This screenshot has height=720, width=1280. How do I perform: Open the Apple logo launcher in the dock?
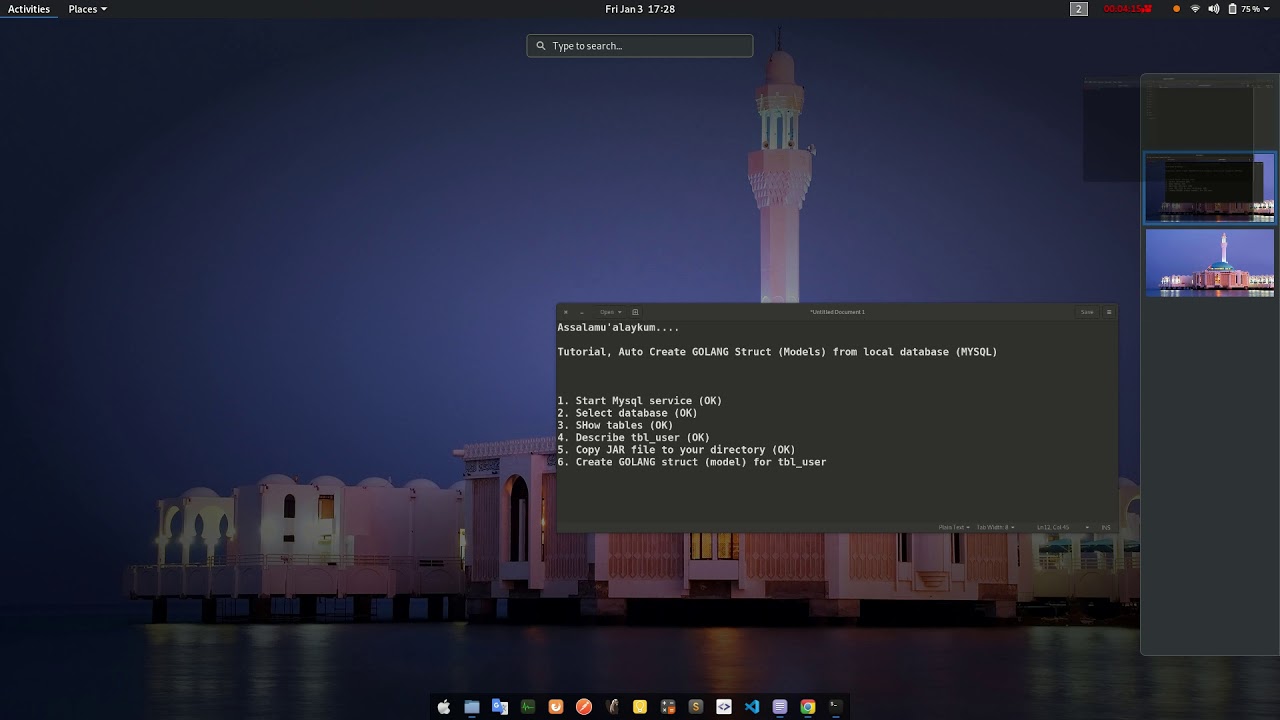pyautogui.click(x=444, y=707)
